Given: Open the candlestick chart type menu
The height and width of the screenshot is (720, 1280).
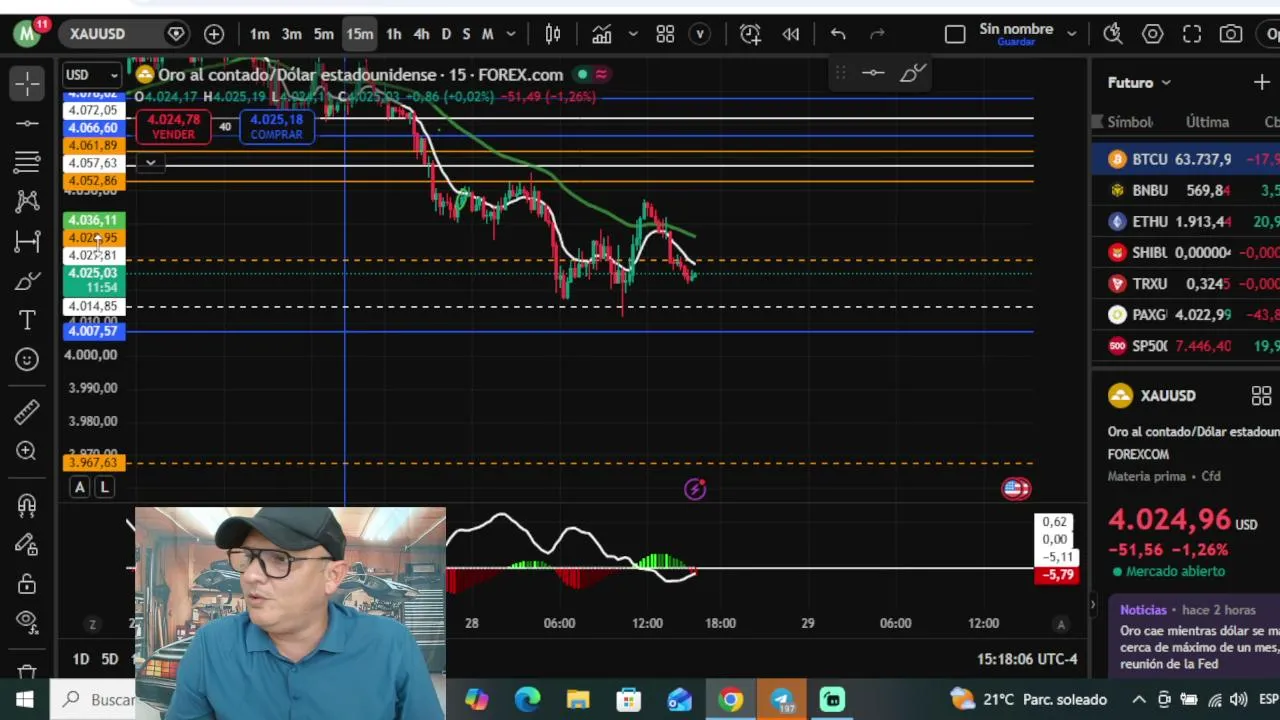Looking at the screenshot, I should tap(553, 34).
